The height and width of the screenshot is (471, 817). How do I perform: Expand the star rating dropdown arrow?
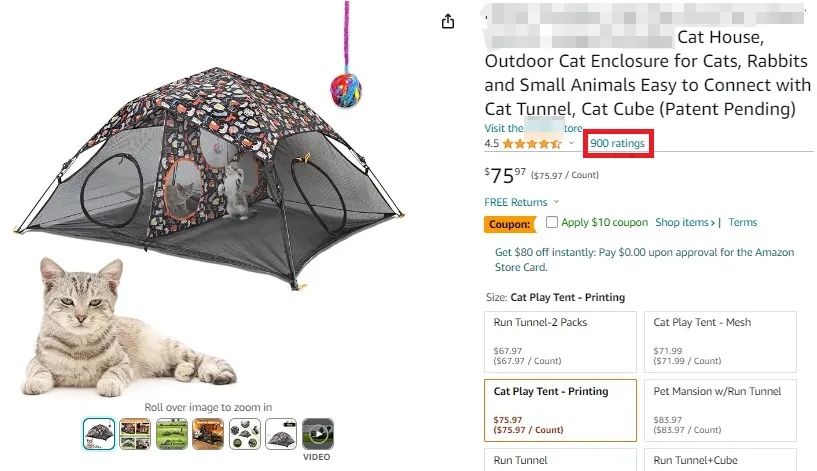tap(572, 143)
